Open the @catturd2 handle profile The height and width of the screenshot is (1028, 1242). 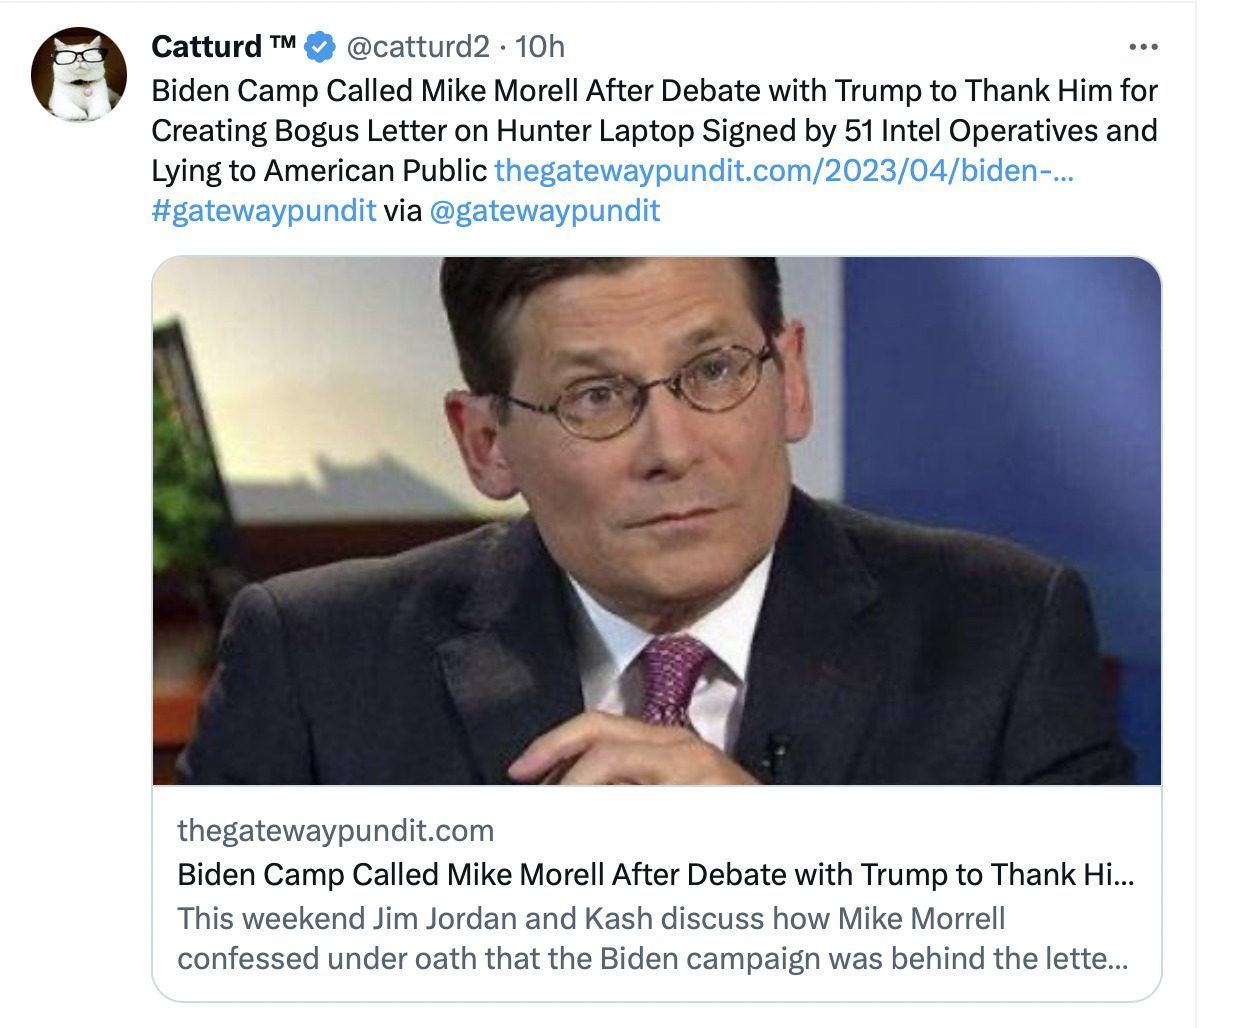417,46
